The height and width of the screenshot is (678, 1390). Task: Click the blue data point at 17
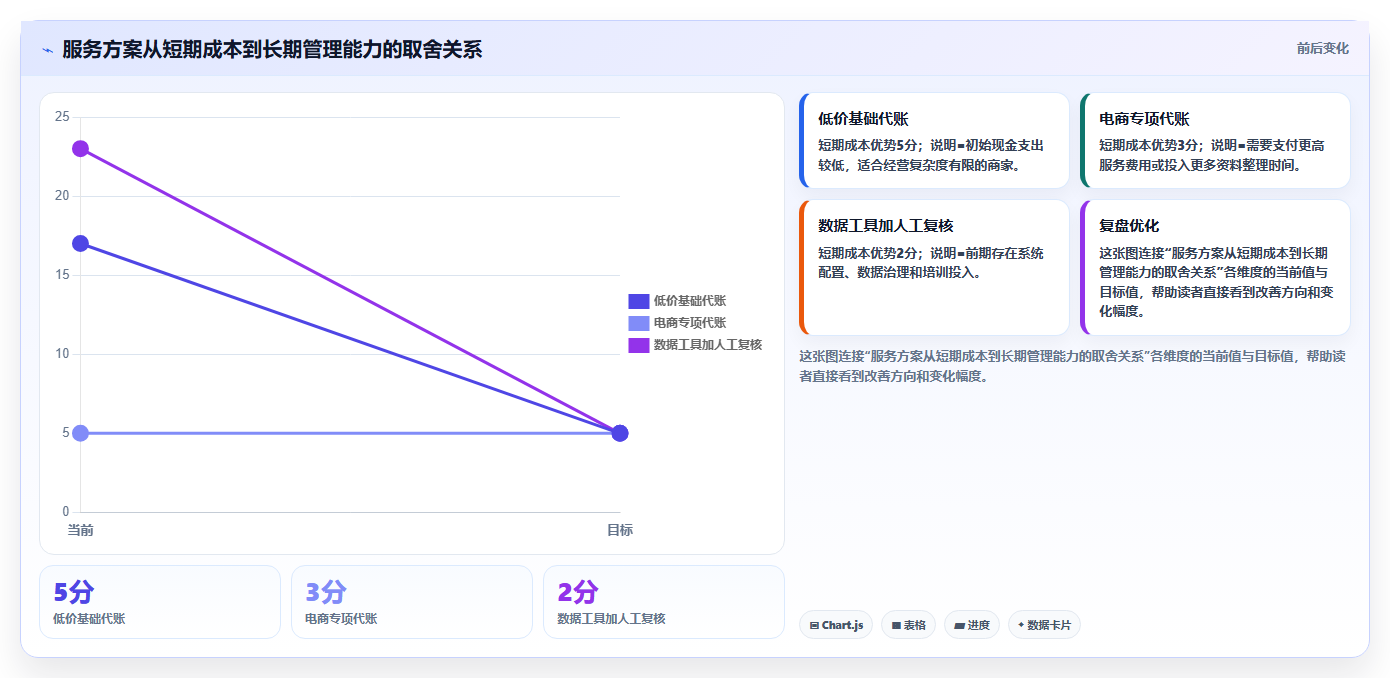[80, 244]
